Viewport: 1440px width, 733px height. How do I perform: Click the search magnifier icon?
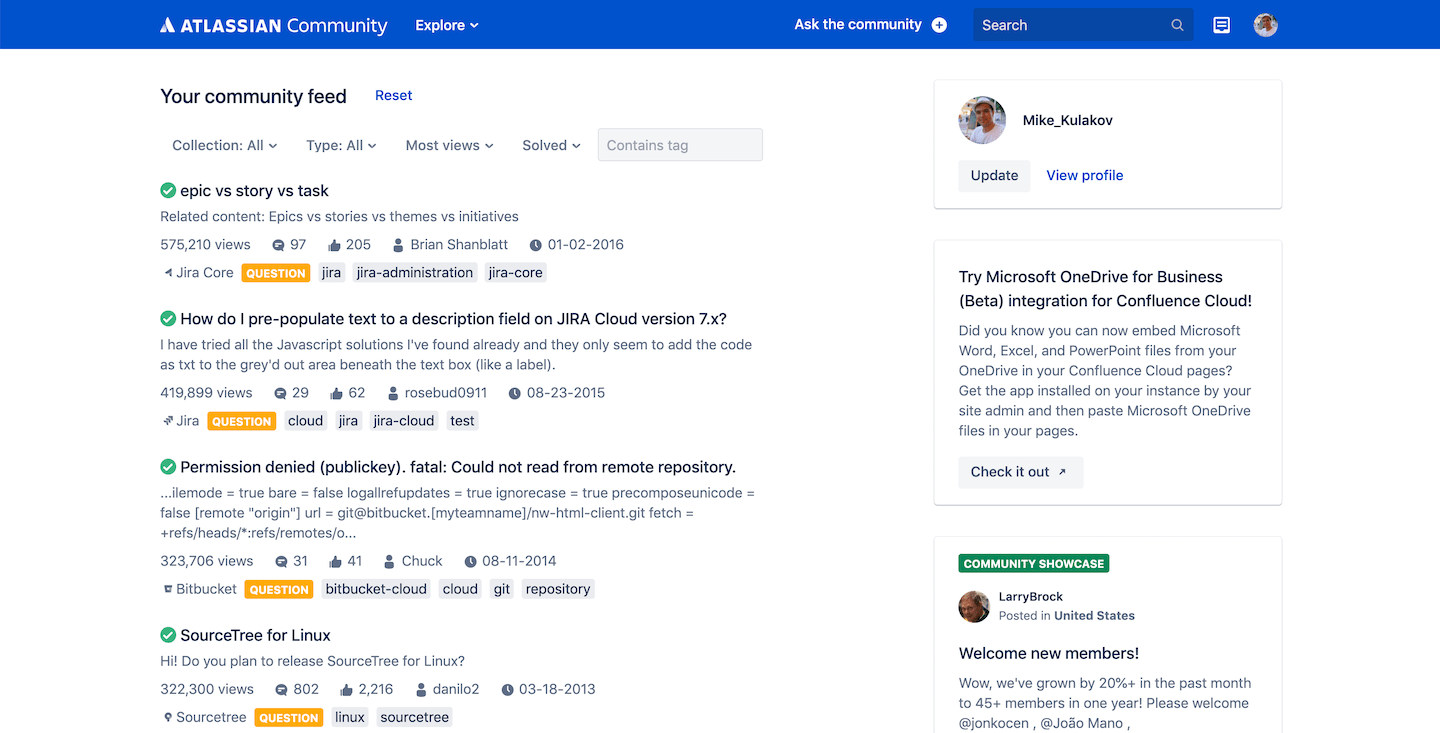[1177, 25]
